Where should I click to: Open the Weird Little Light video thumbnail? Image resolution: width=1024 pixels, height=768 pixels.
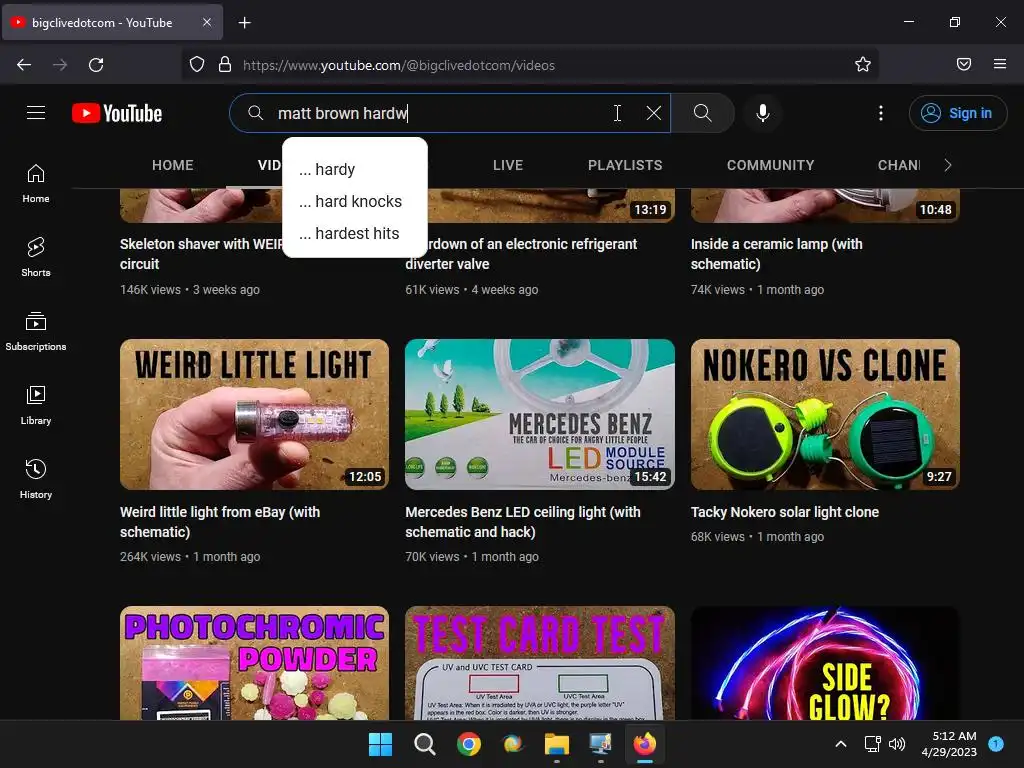click(x=254, y=414)
